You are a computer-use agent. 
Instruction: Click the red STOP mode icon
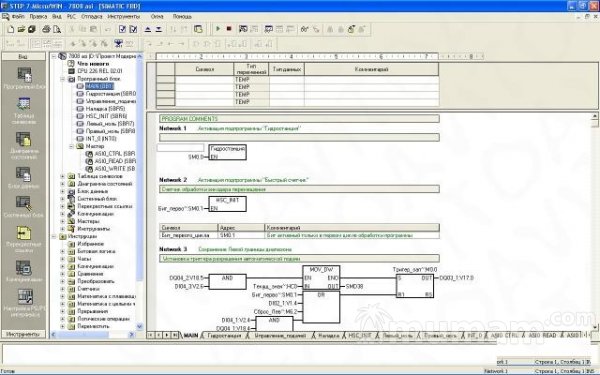coord(229,29)
